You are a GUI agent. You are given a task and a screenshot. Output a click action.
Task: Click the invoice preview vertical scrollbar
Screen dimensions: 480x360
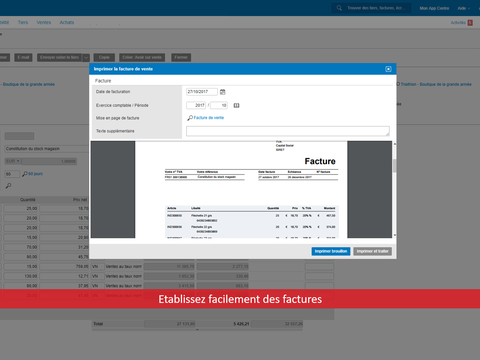[x=395, y=189]
